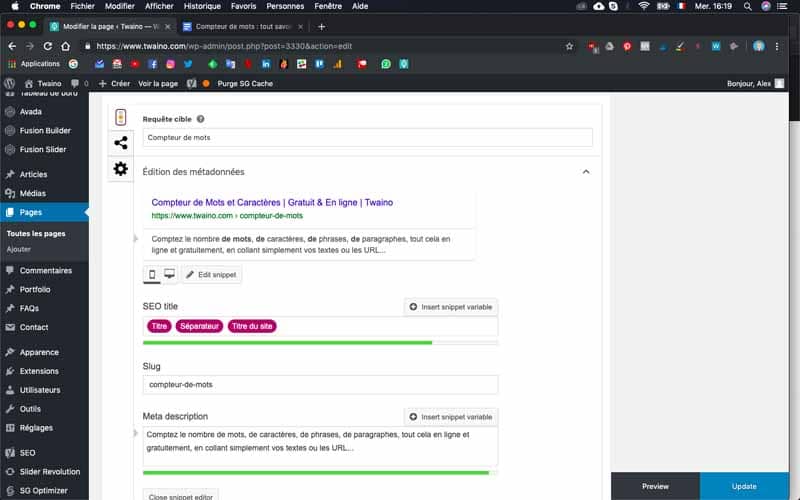Collapse Édition des métadonnées section
The image size is (800, 500).
point(586,172)
